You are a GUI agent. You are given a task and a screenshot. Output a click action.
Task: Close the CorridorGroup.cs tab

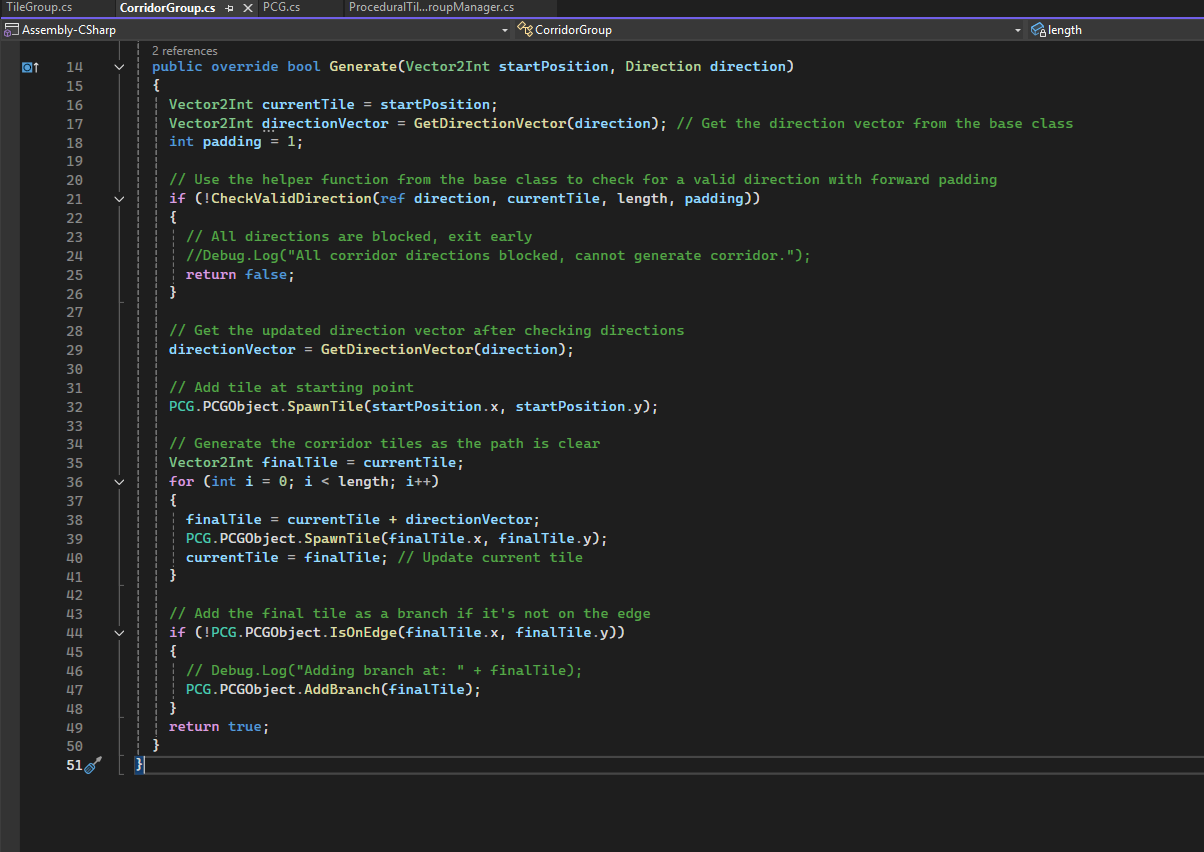[x=247, y=8]
